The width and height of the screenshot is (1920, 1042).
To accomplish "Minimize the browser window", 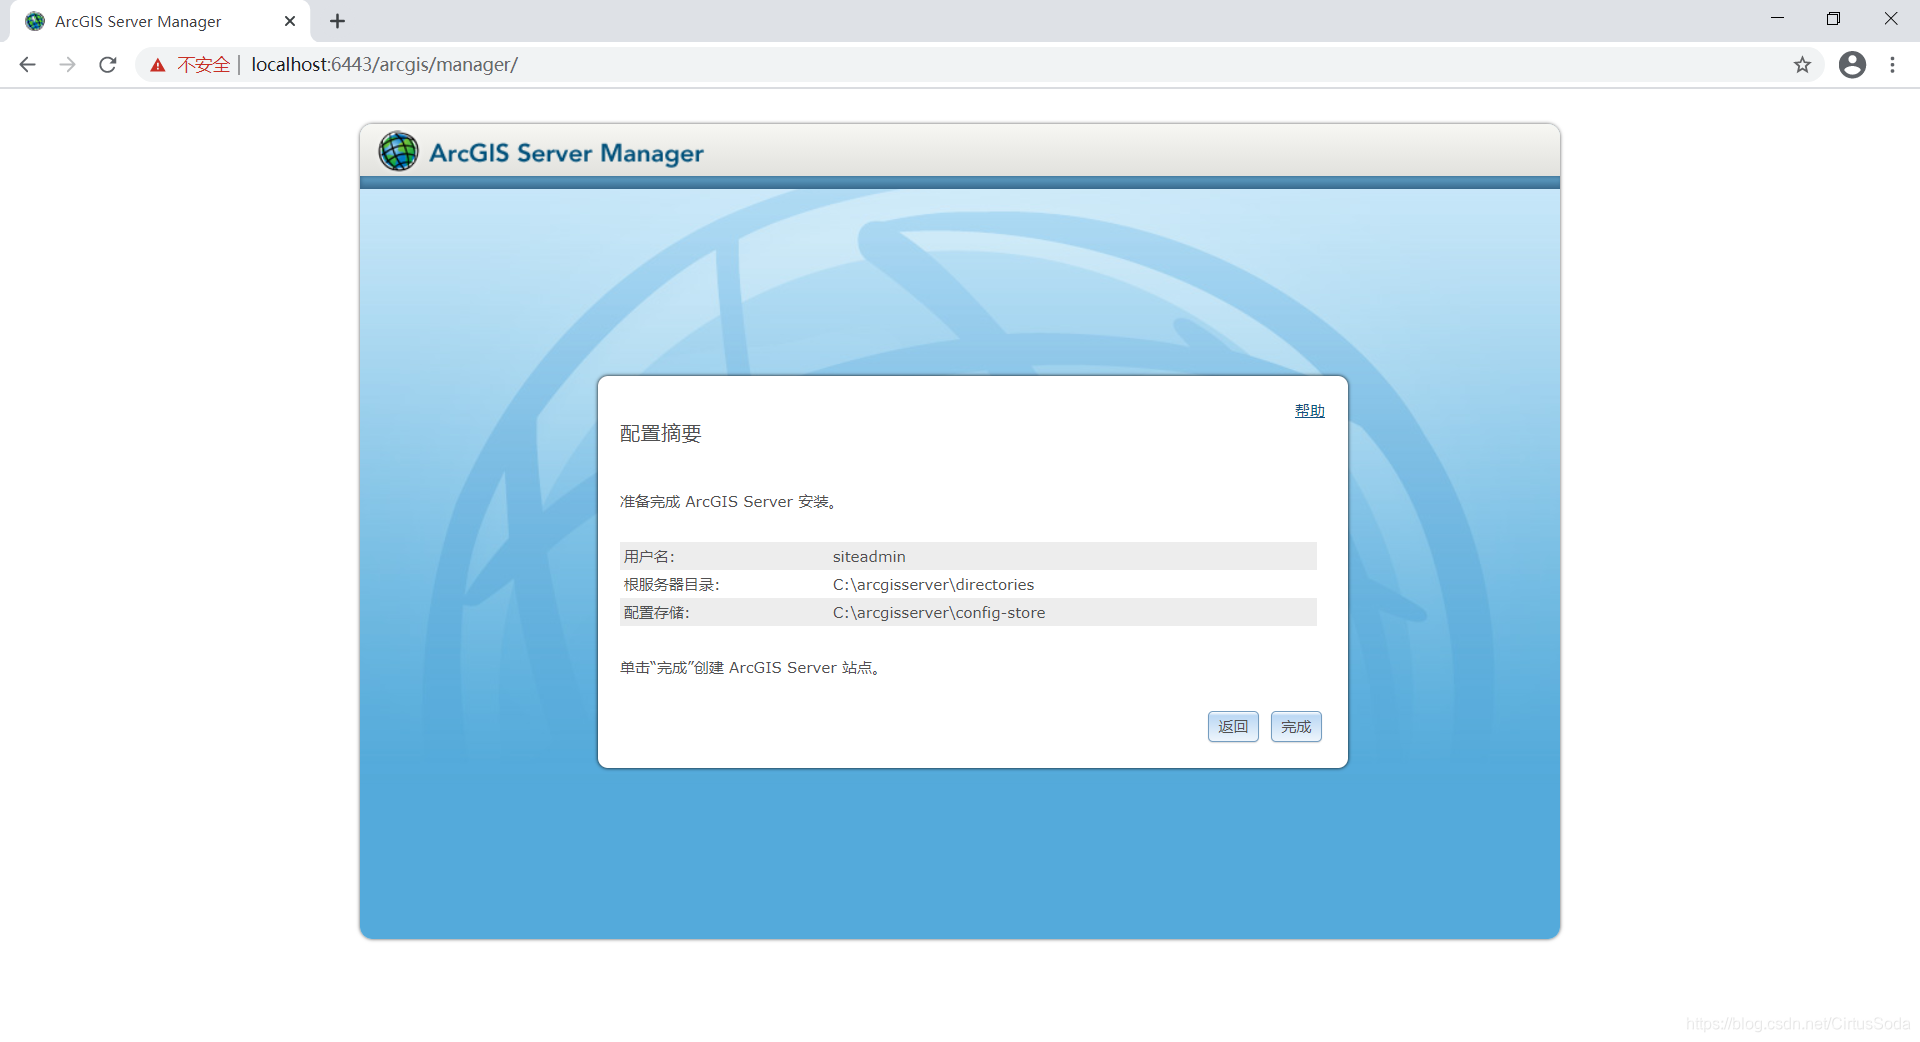I will [x=1777, y=19].
